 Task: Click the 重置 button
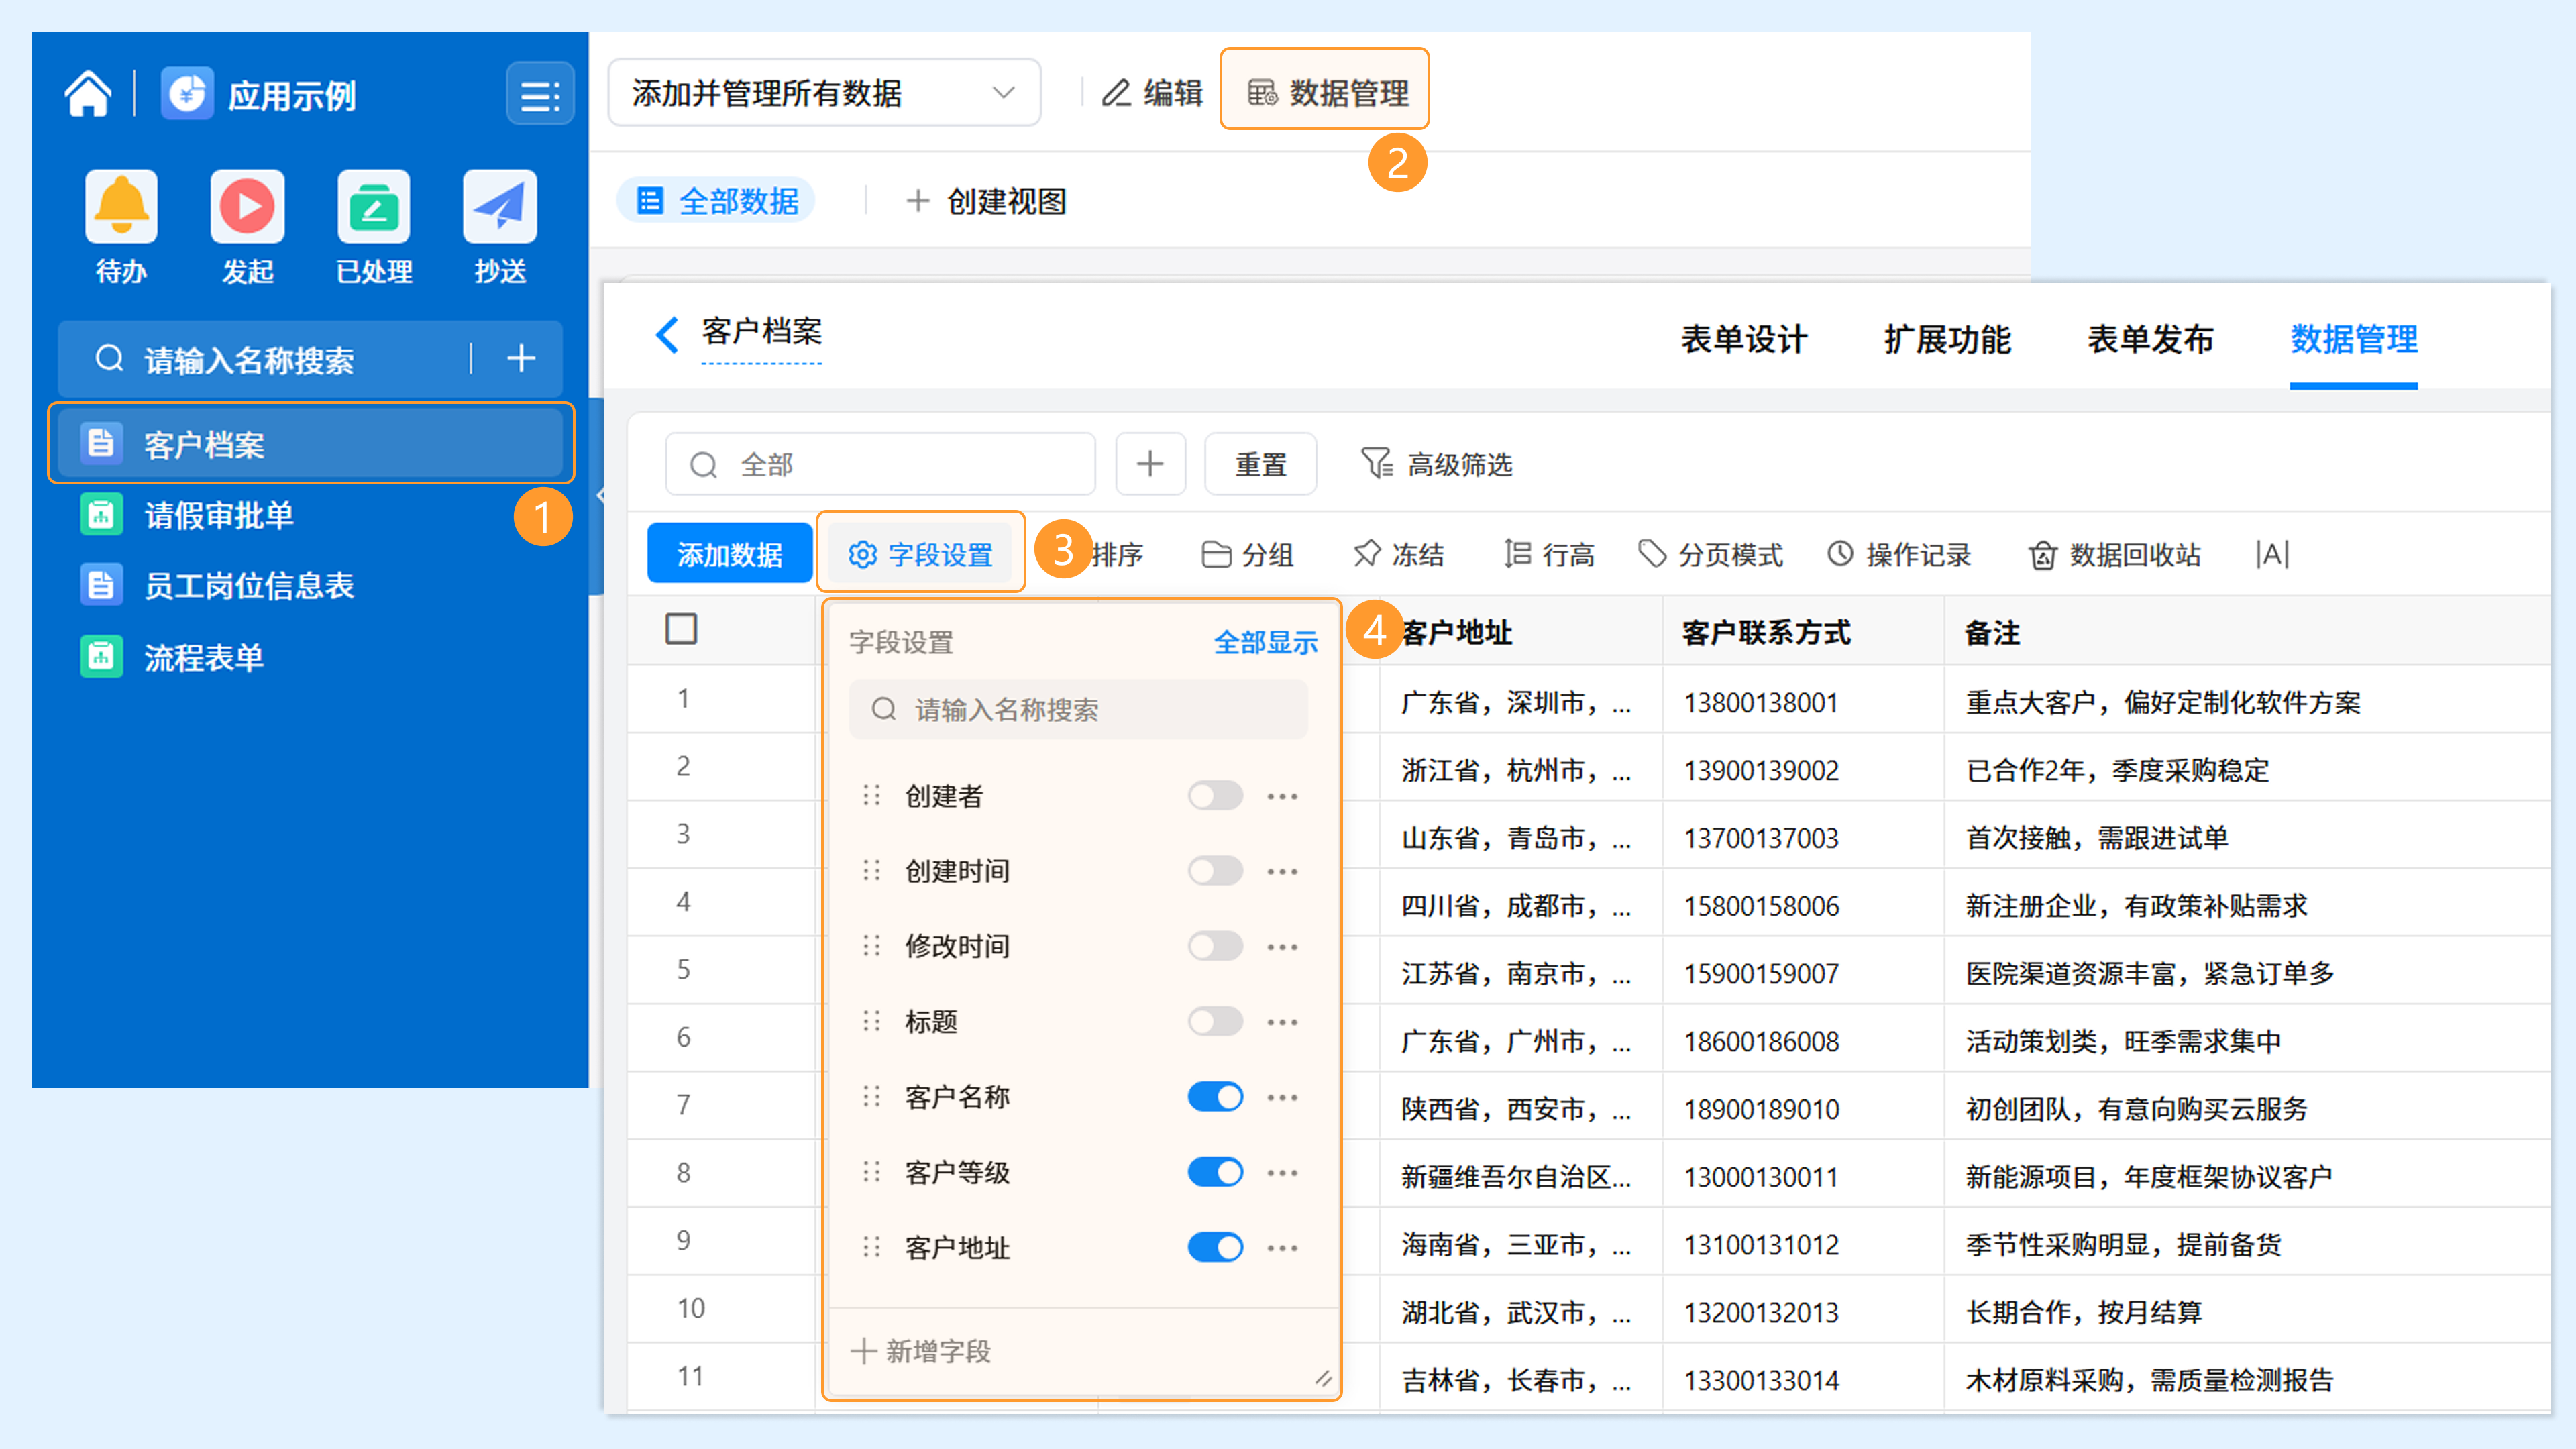(1260, 464)
